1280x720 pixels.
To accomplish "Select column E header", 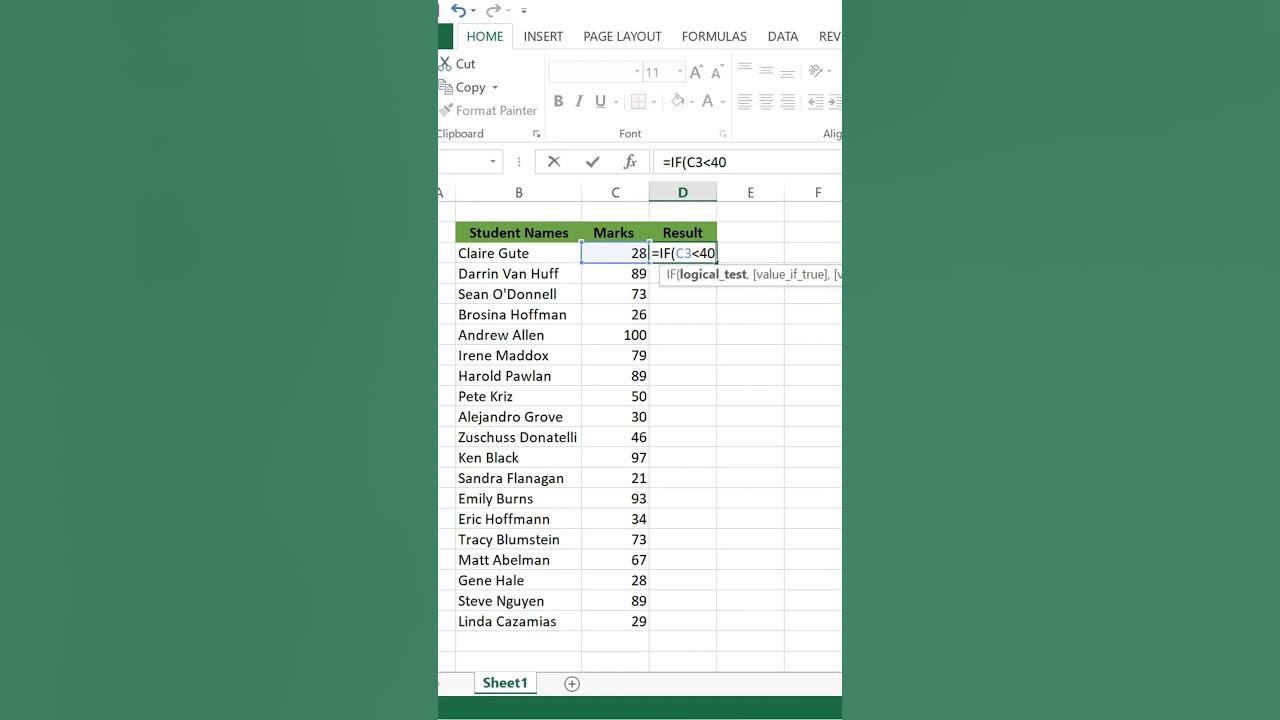I will click(750, 192).
